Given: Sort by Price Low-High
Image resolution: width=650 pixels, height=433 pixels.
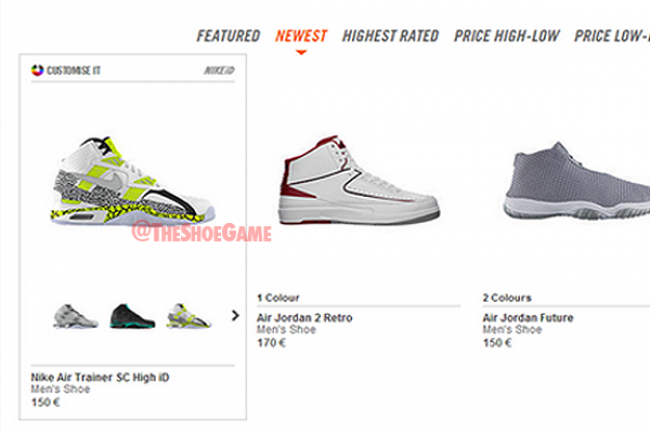Looking at the screenshot, I should [612, 36].
